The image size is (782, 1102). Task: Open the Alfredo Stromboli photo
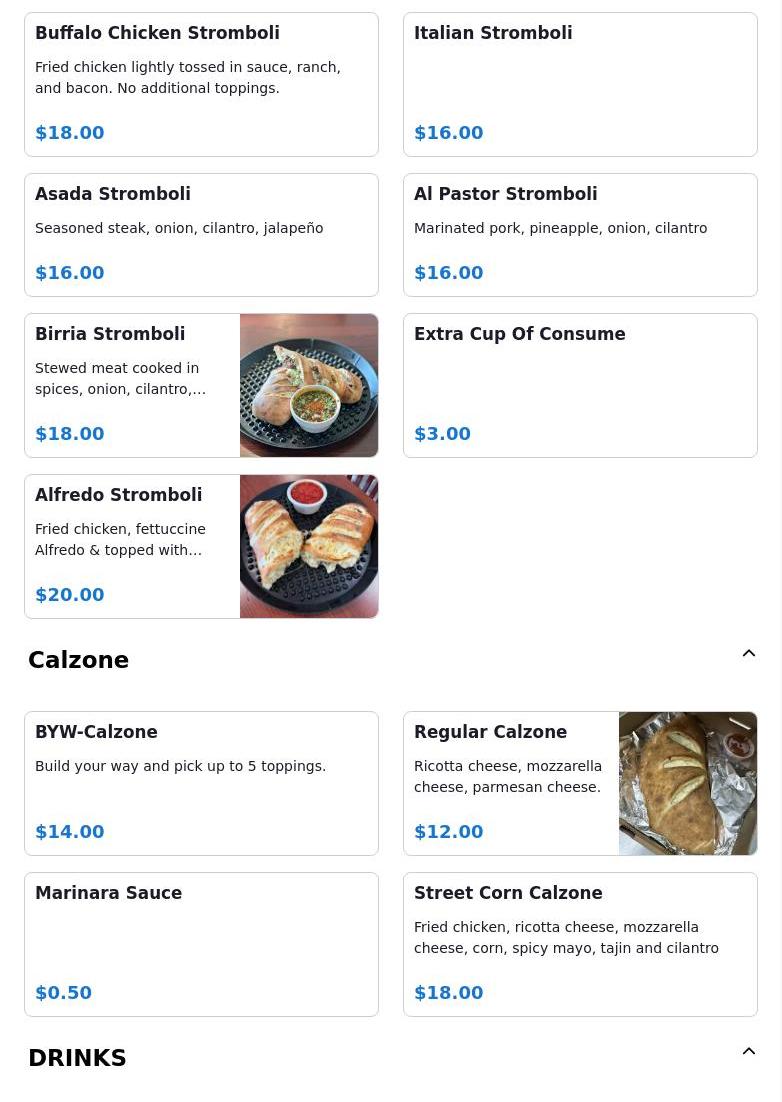pos(309,547)
